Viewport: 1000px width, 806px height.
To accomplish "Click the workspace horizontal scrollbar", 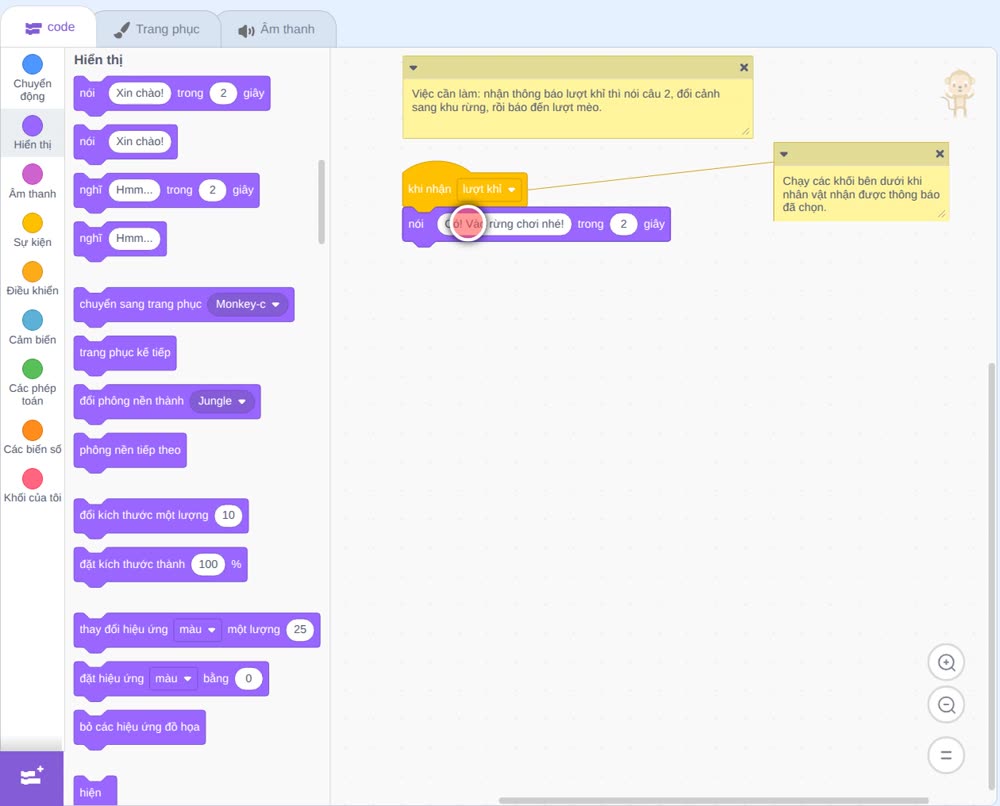I will click(713, 800).
